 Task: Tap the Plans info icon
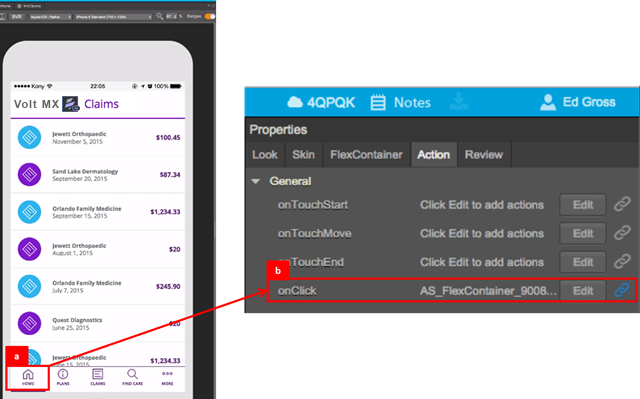click(x=63, y=377)
